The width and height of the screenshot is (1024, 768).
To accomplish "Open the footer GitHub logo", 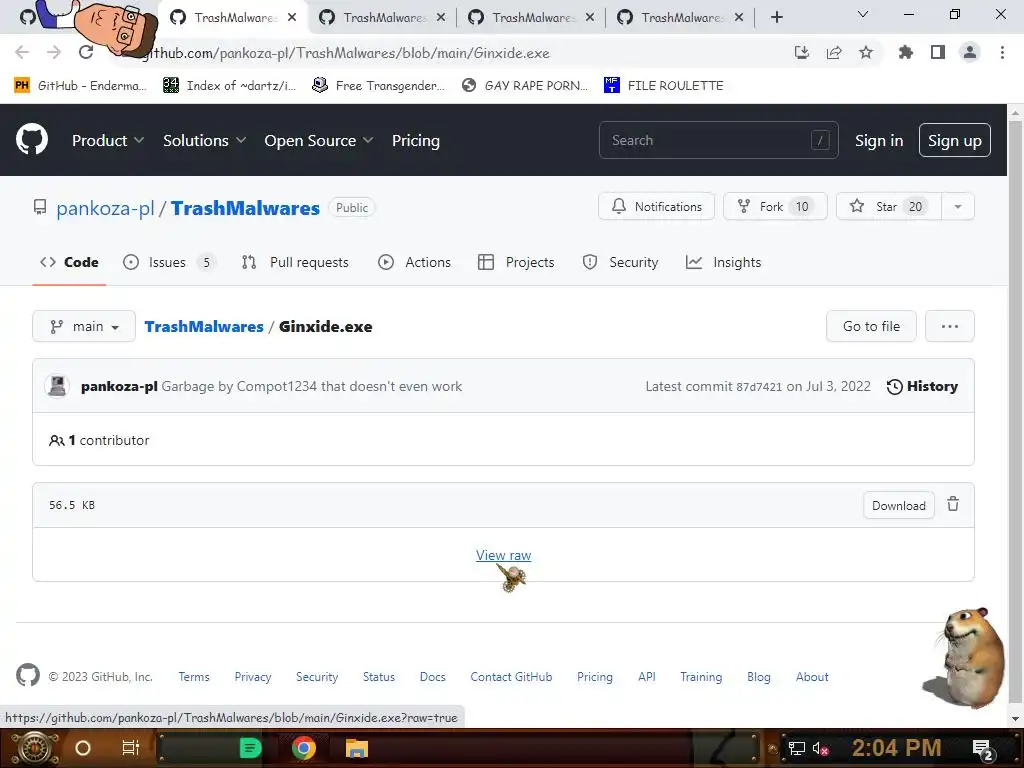I will click(27, 675).
